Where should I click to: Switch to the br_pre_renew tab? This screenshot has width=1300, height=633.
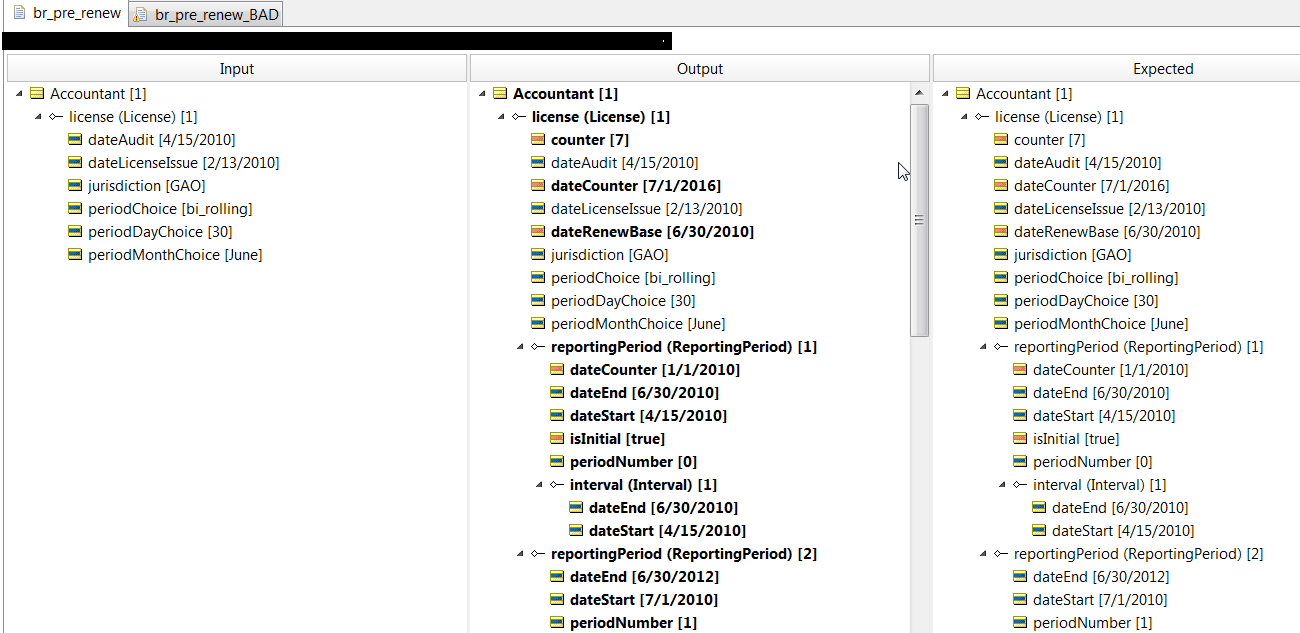65,13
